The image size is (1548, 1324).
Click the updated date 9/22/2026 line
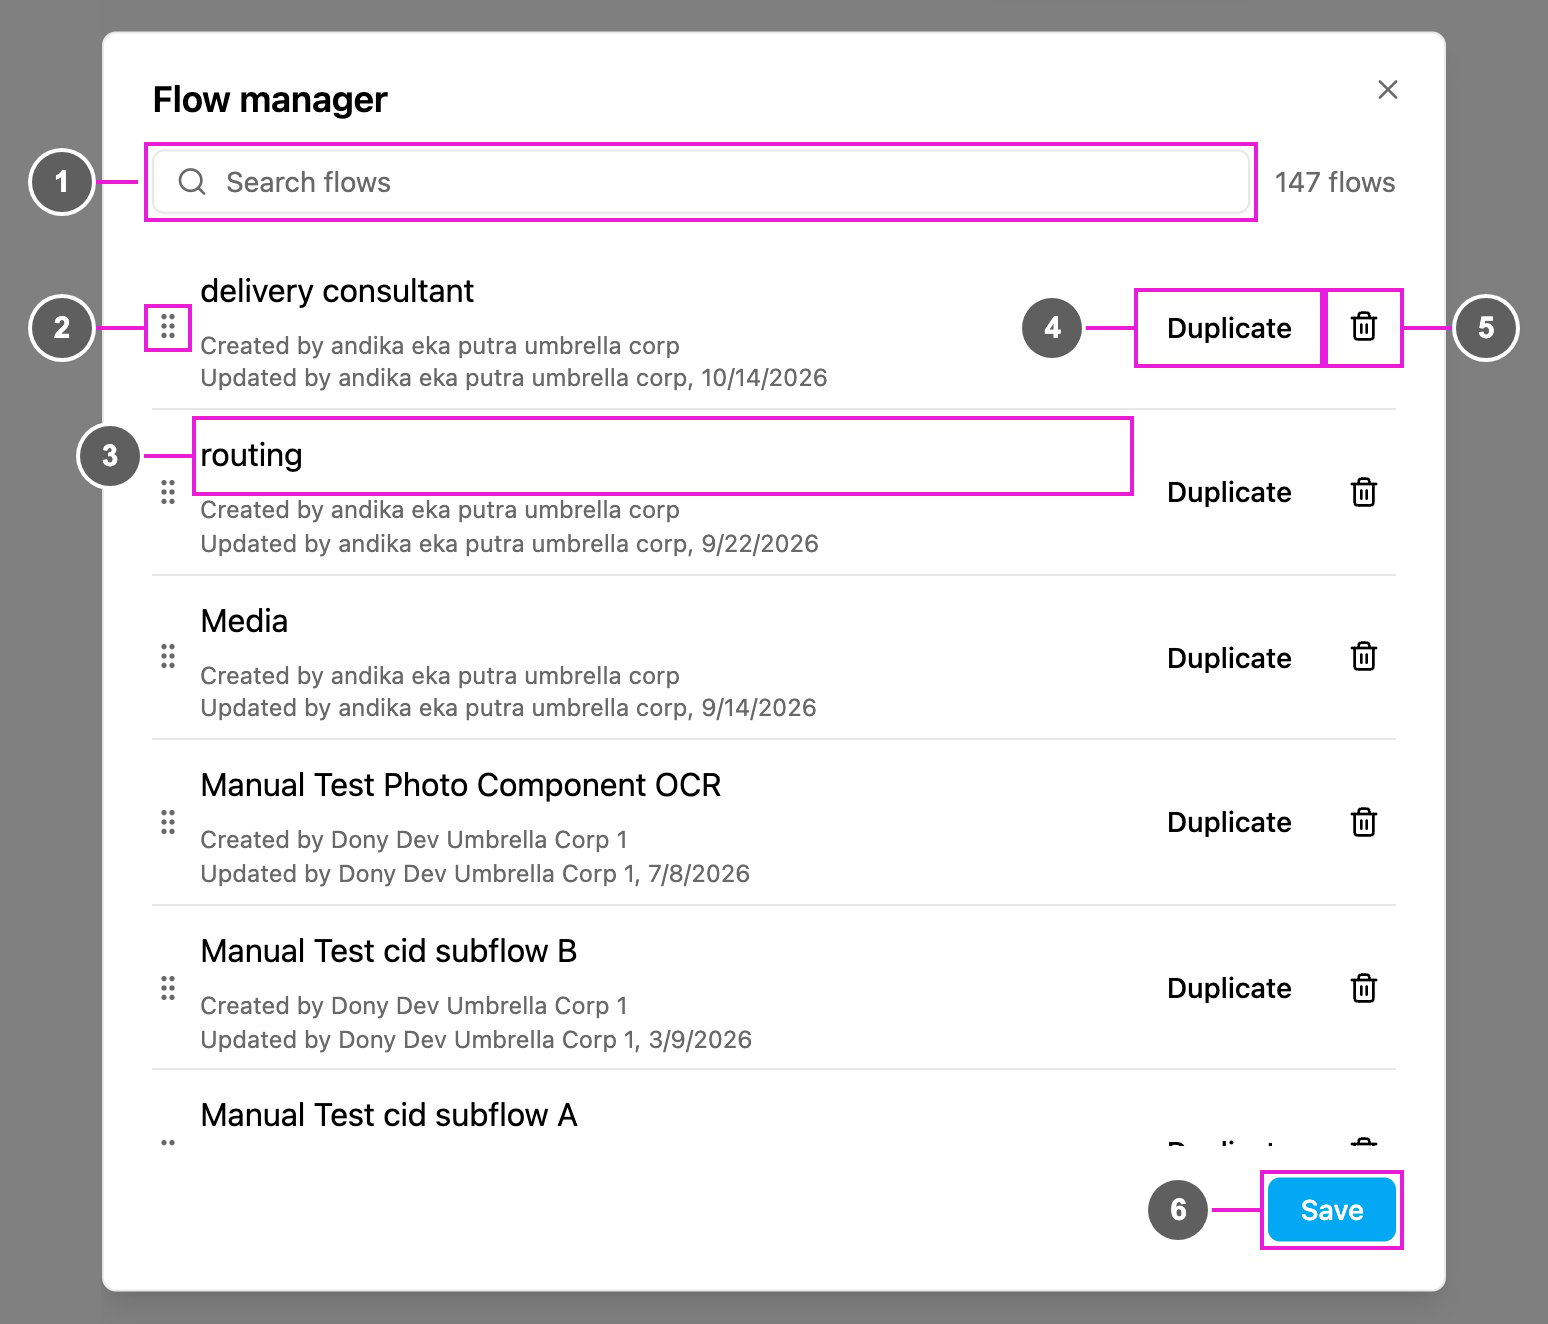[x=510, y=544]
